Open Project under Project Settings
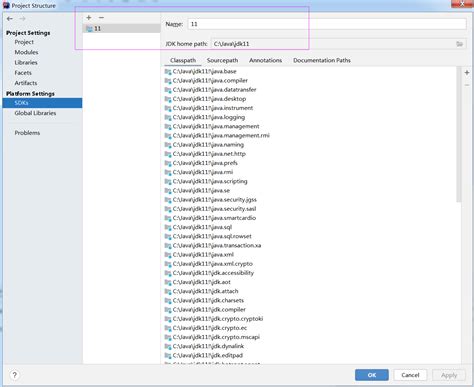474x387 pixels. [x=24, y=42]
